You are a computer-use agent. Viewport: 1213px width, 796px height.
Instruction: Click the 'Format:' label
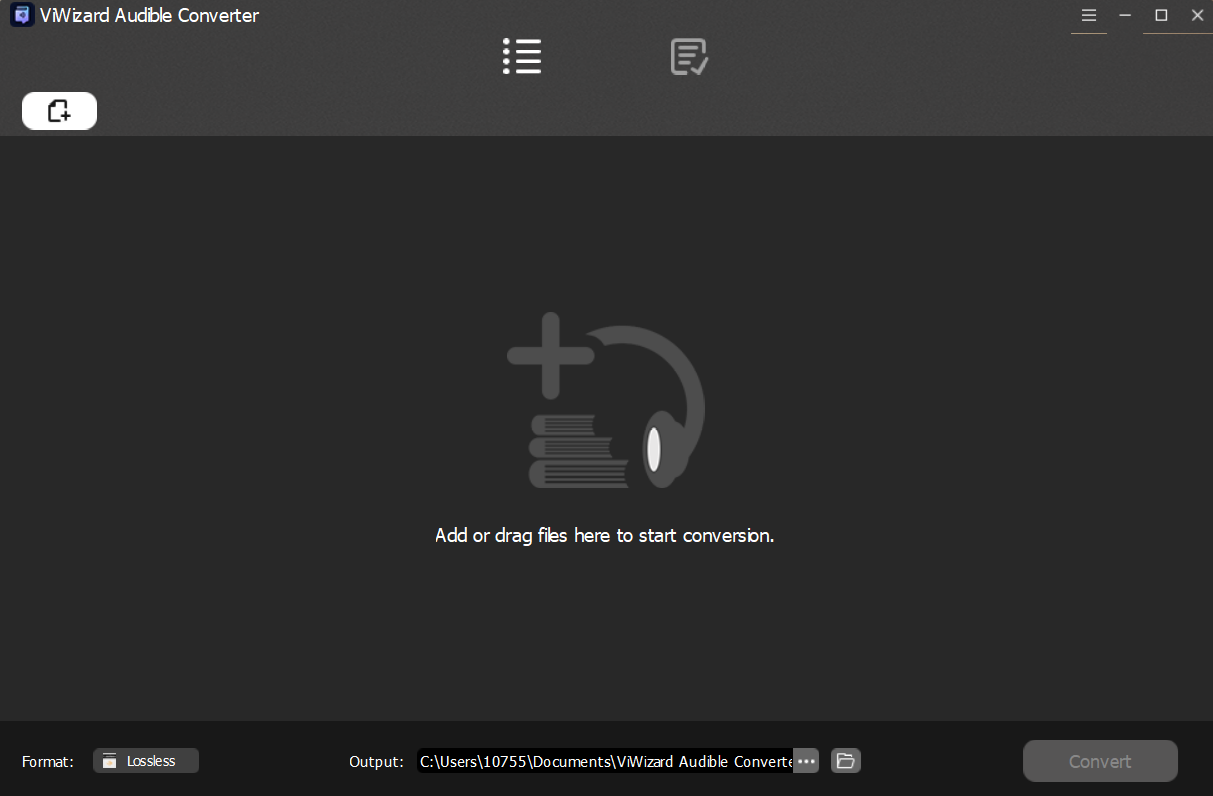tap(48, 762)
